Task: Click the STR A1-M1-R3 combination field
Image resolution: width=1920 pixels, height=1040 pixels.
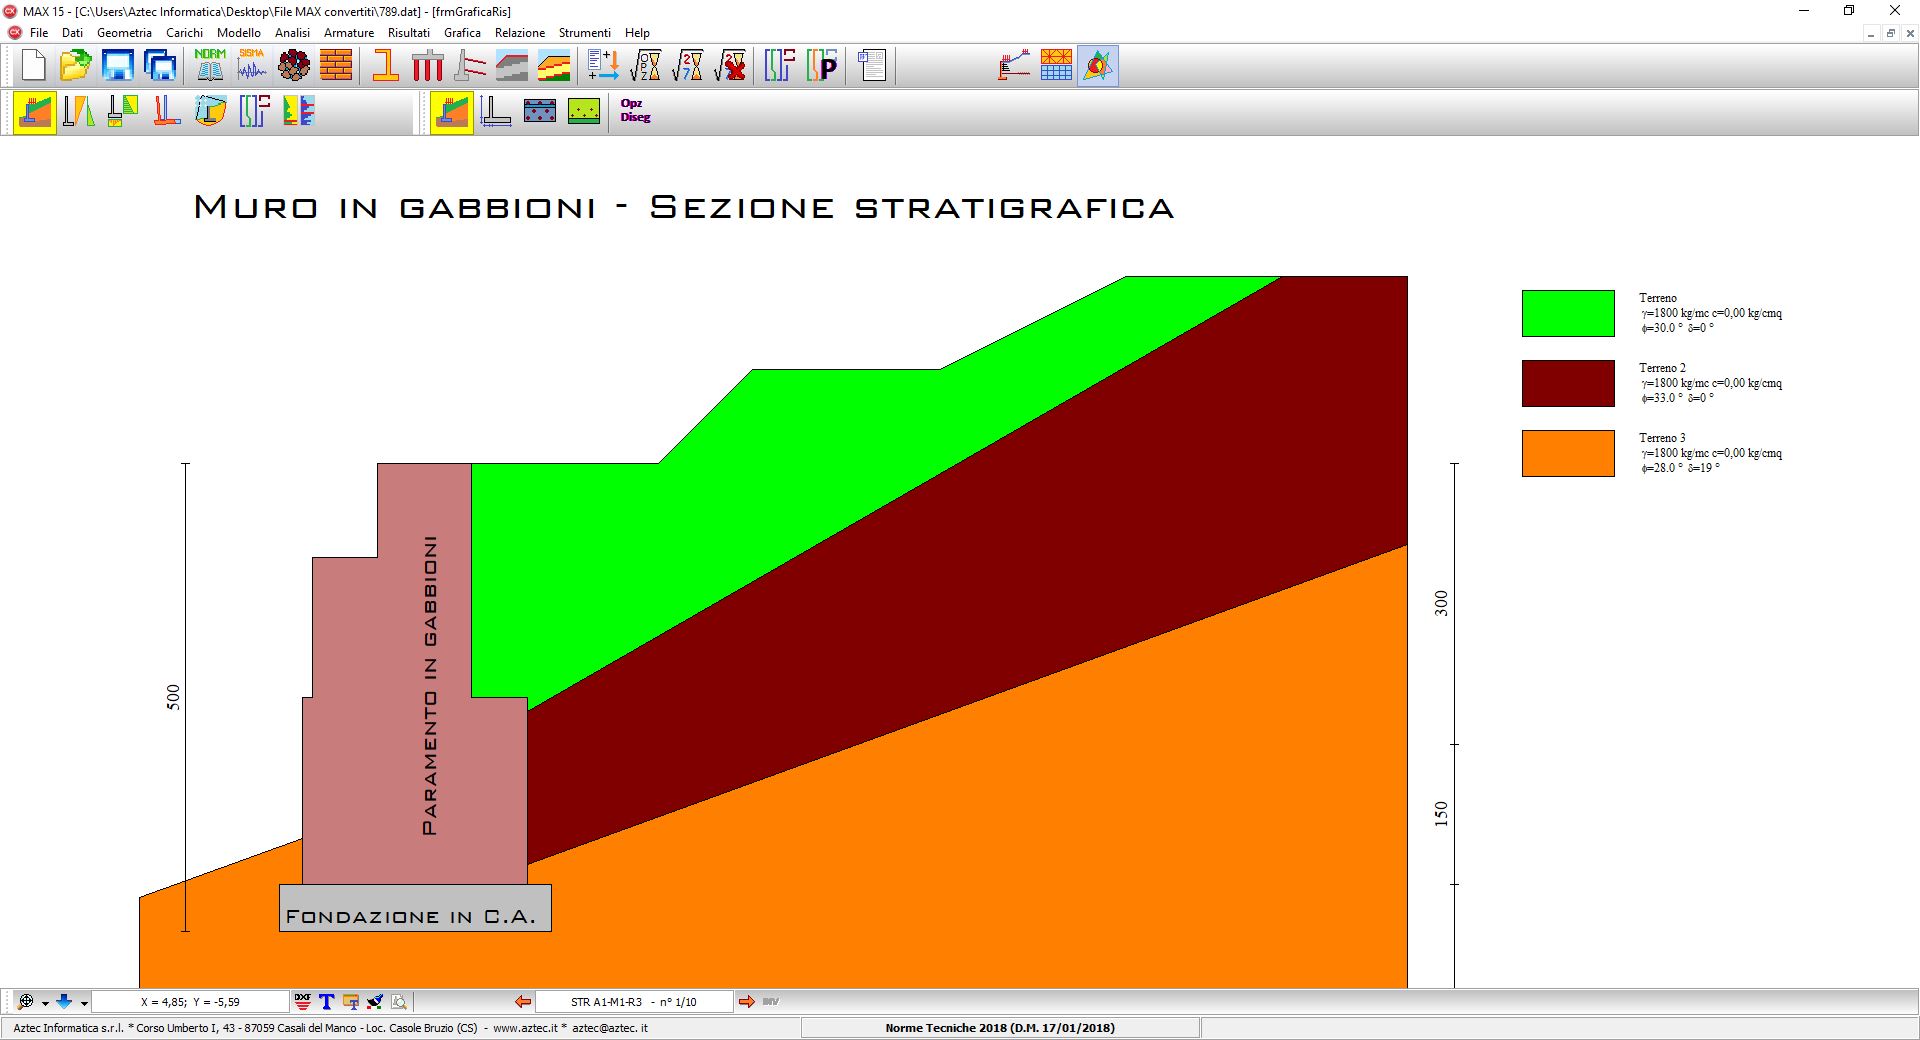Action: coord(634,1001)
